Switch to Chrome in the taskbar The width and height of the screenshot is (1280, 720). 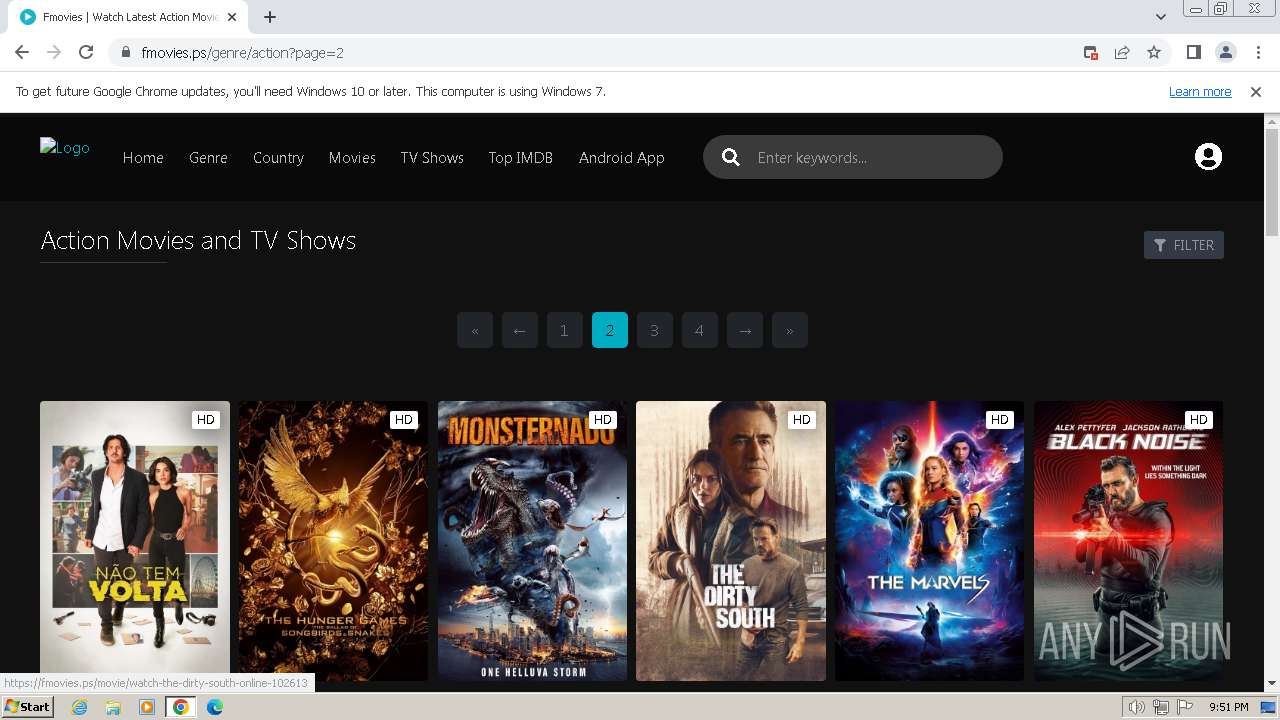(x=181, y=707)
